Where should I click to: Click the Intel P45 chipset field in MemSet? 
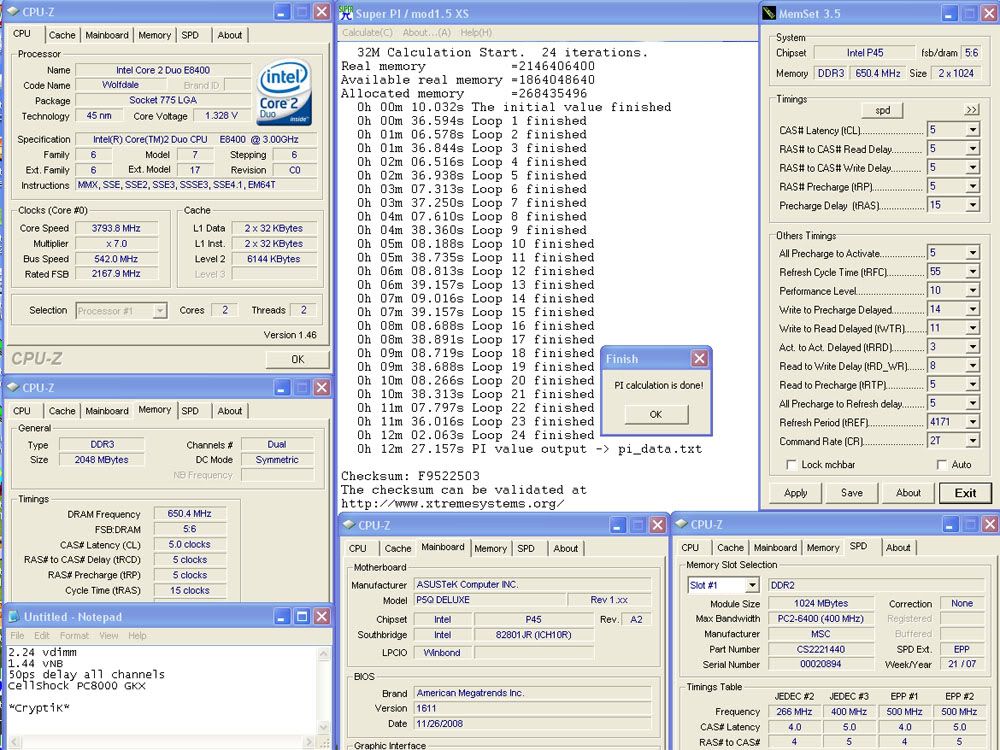tap(865, 53)
